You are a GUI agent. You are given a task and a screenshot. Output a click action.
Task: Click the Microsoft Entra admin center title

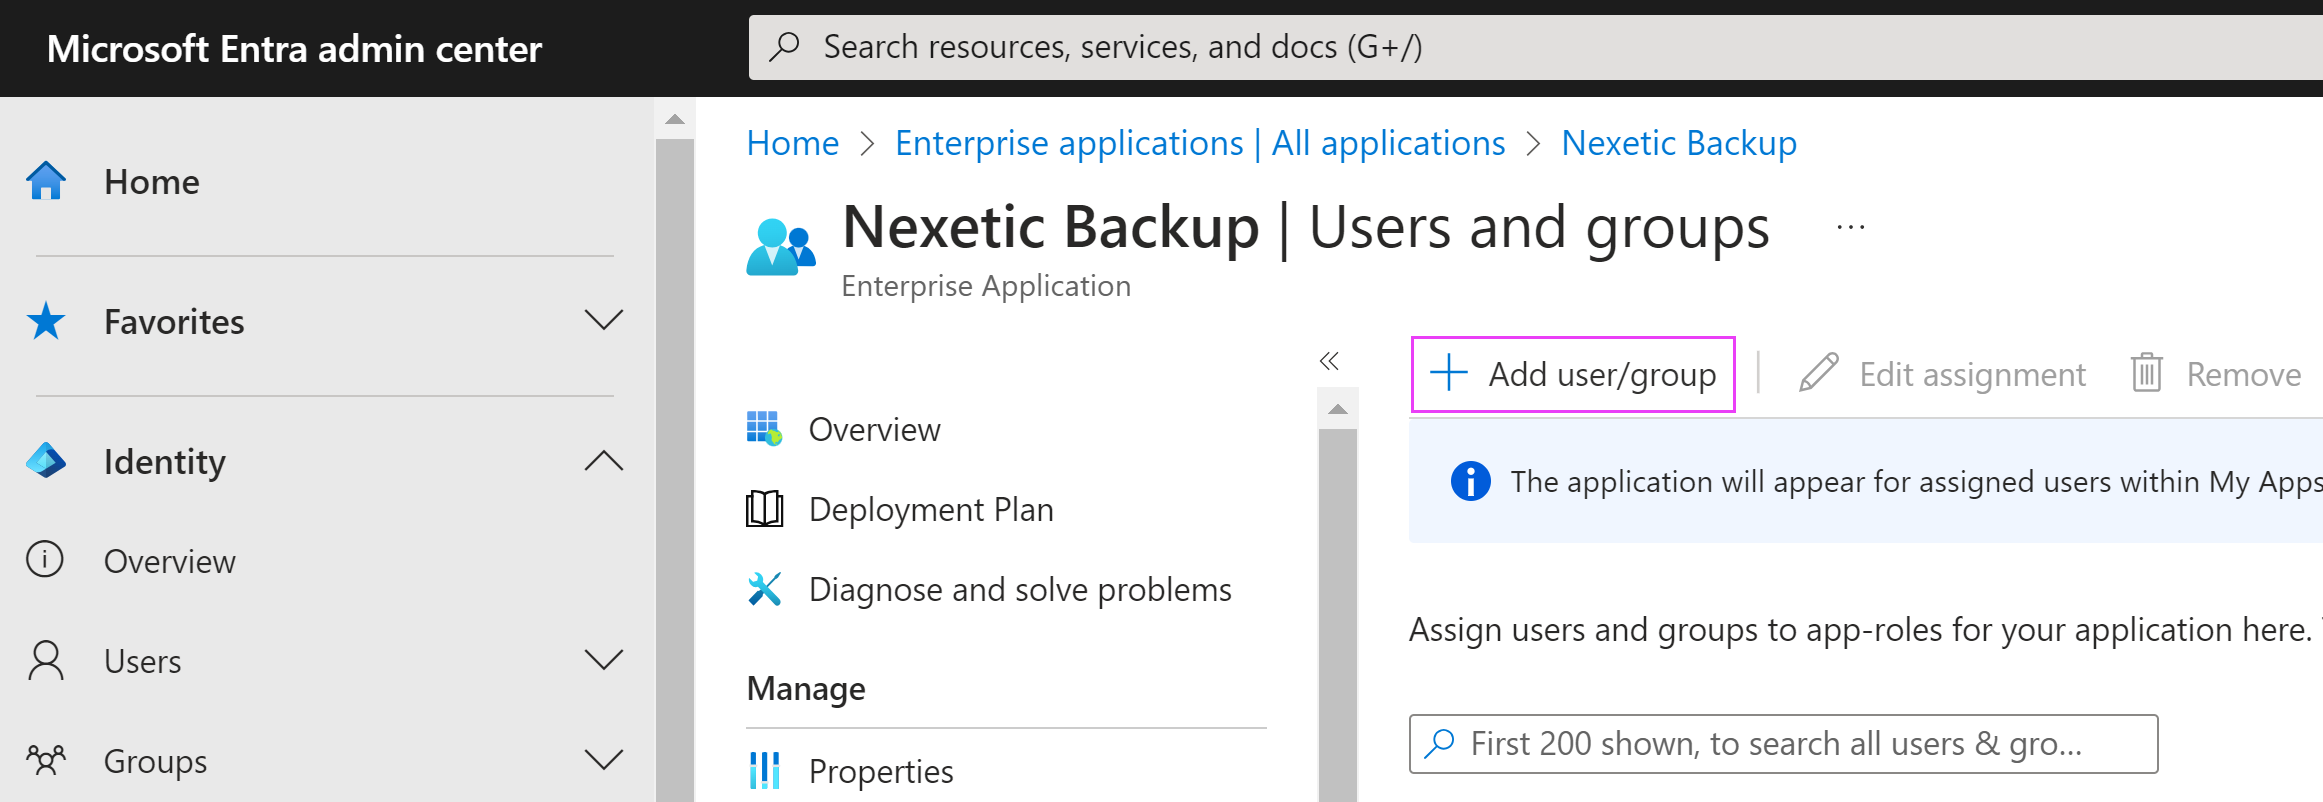tap(294, 48)
